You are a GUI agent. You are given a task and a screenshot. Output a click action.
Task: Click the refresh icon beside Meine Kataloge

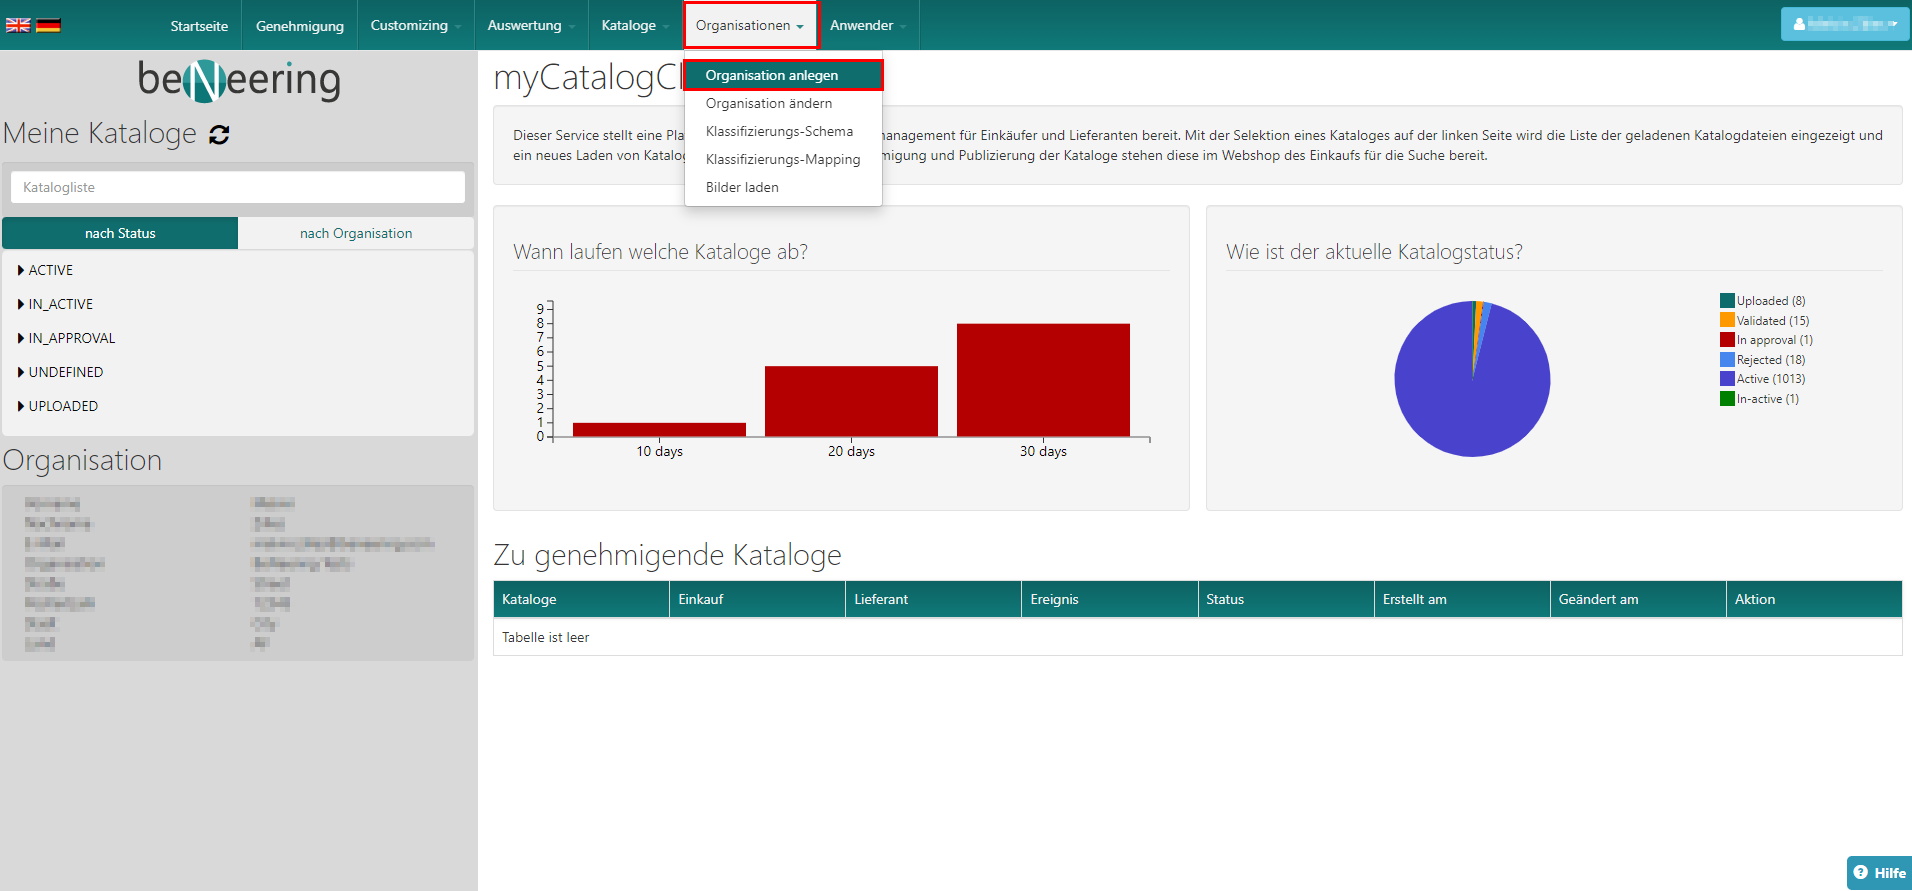[219, 135]
